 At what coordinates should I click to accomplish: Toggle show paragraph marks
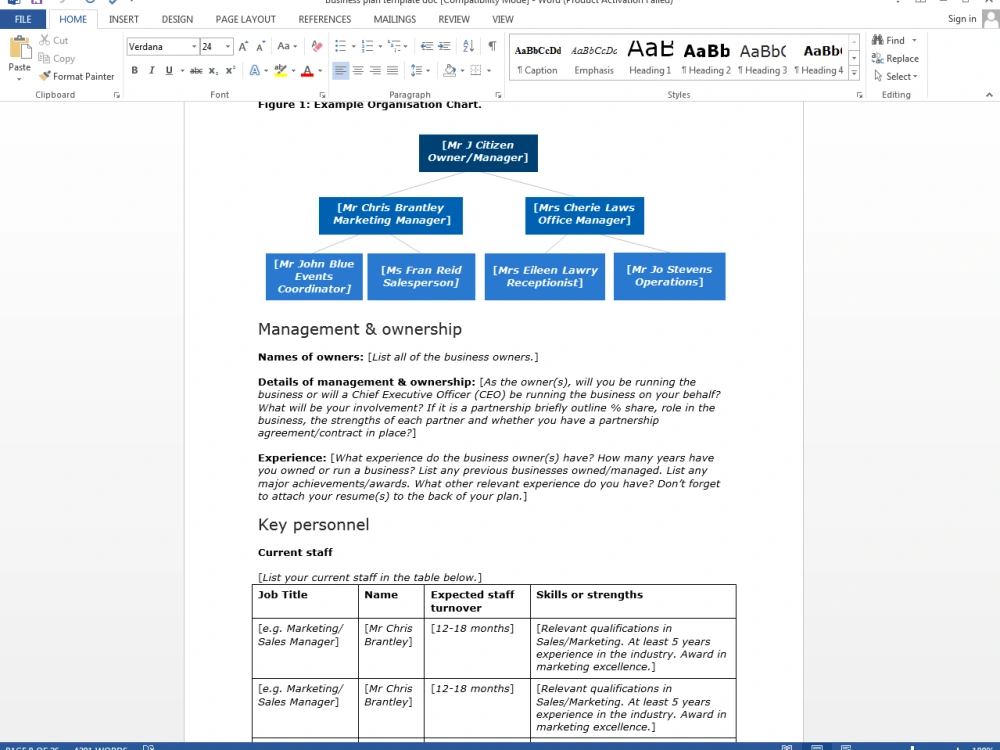click(492, 46)
